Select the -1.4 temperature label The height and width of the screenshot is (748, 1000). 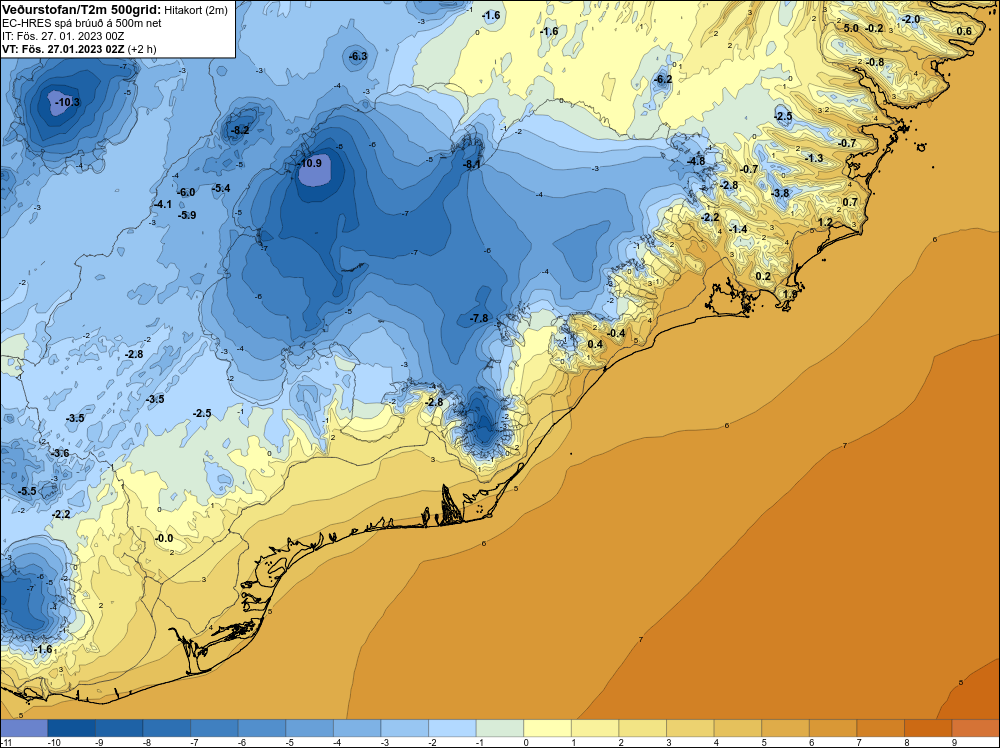pyautogui.click(x=738, y=230)
